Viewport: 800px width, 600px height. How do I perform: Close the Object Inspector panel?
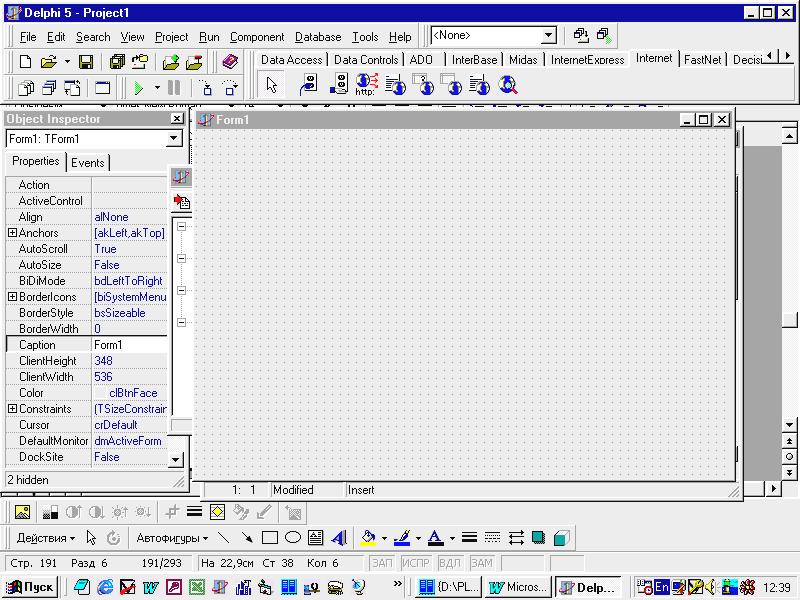point(177,118)
